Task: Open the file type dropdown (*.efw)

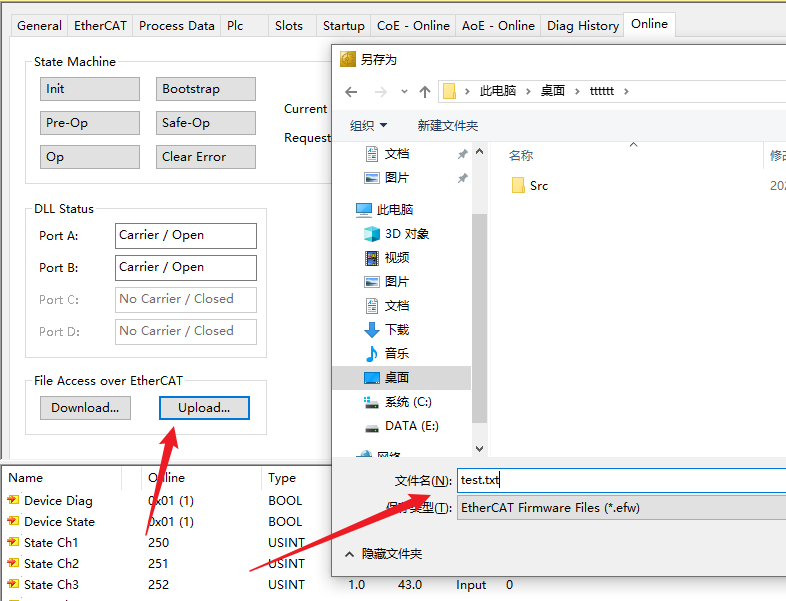Action: [622, 508]
